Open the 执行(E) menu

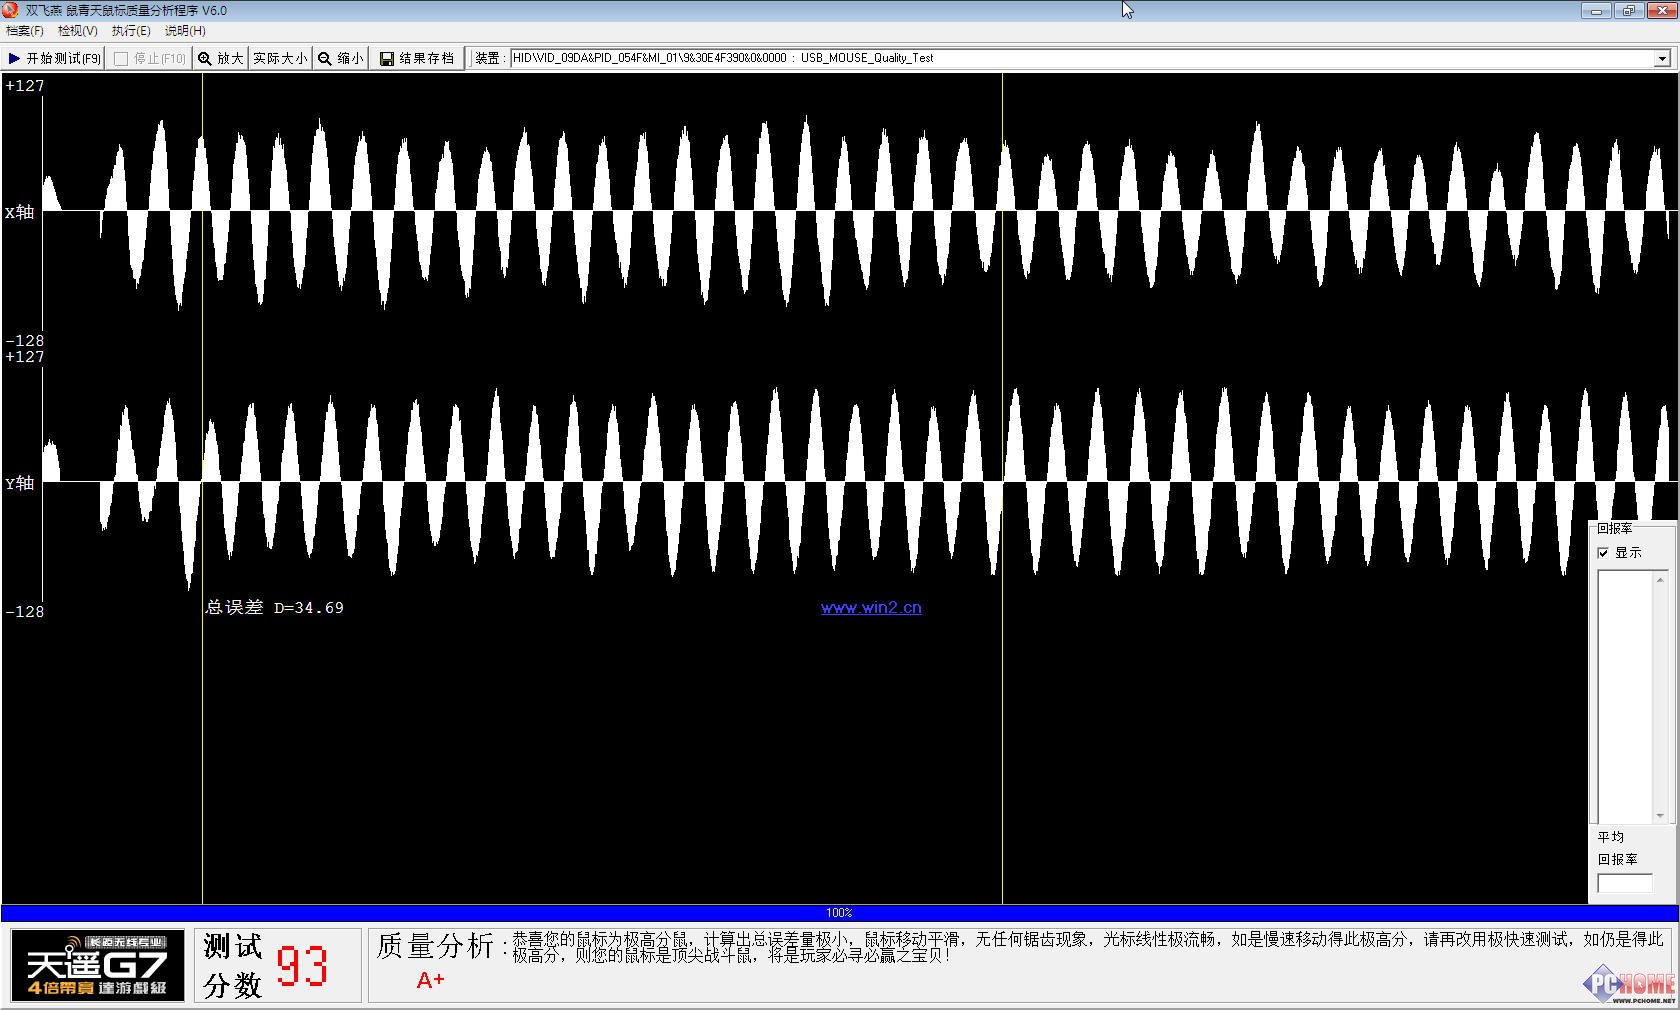pyautogui.click(x=131, y=31)
